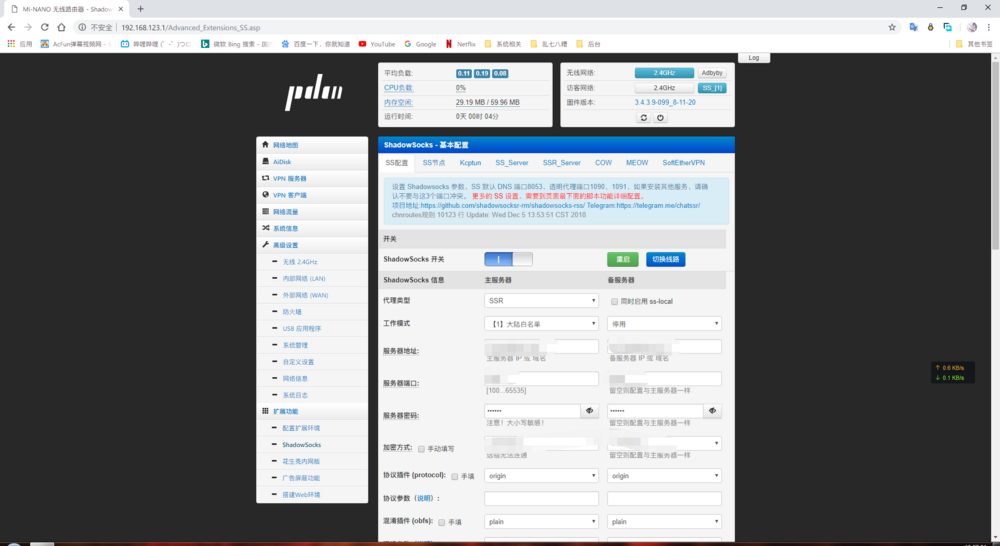Enable 同时启用 ss-local checkbox
The image size is (1000, 546).
coord(614,301)
